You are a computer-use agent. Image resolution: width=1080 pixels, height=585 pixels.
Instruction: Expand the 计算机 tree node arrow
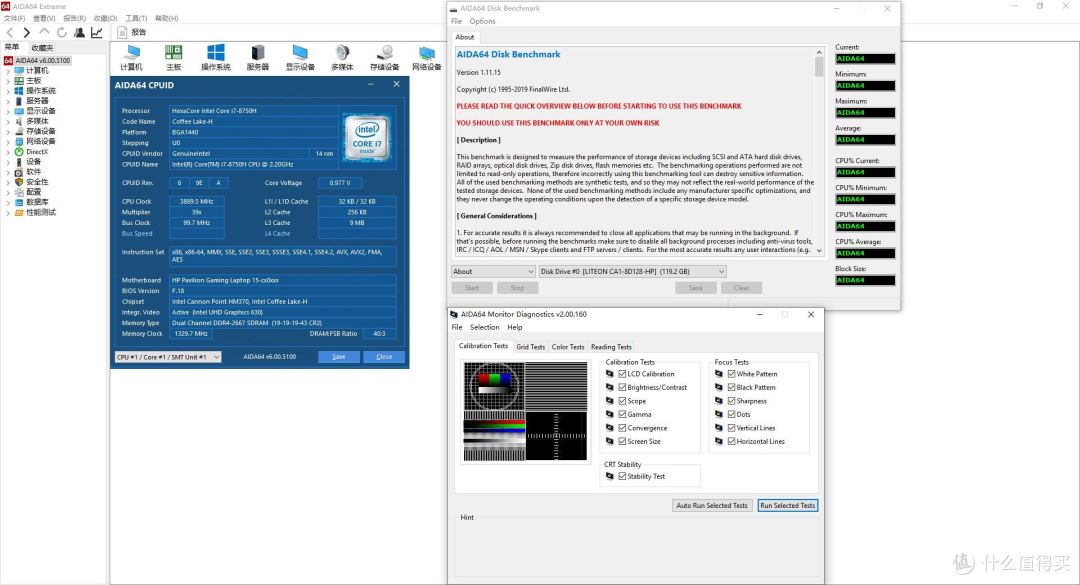pos(8,71)
